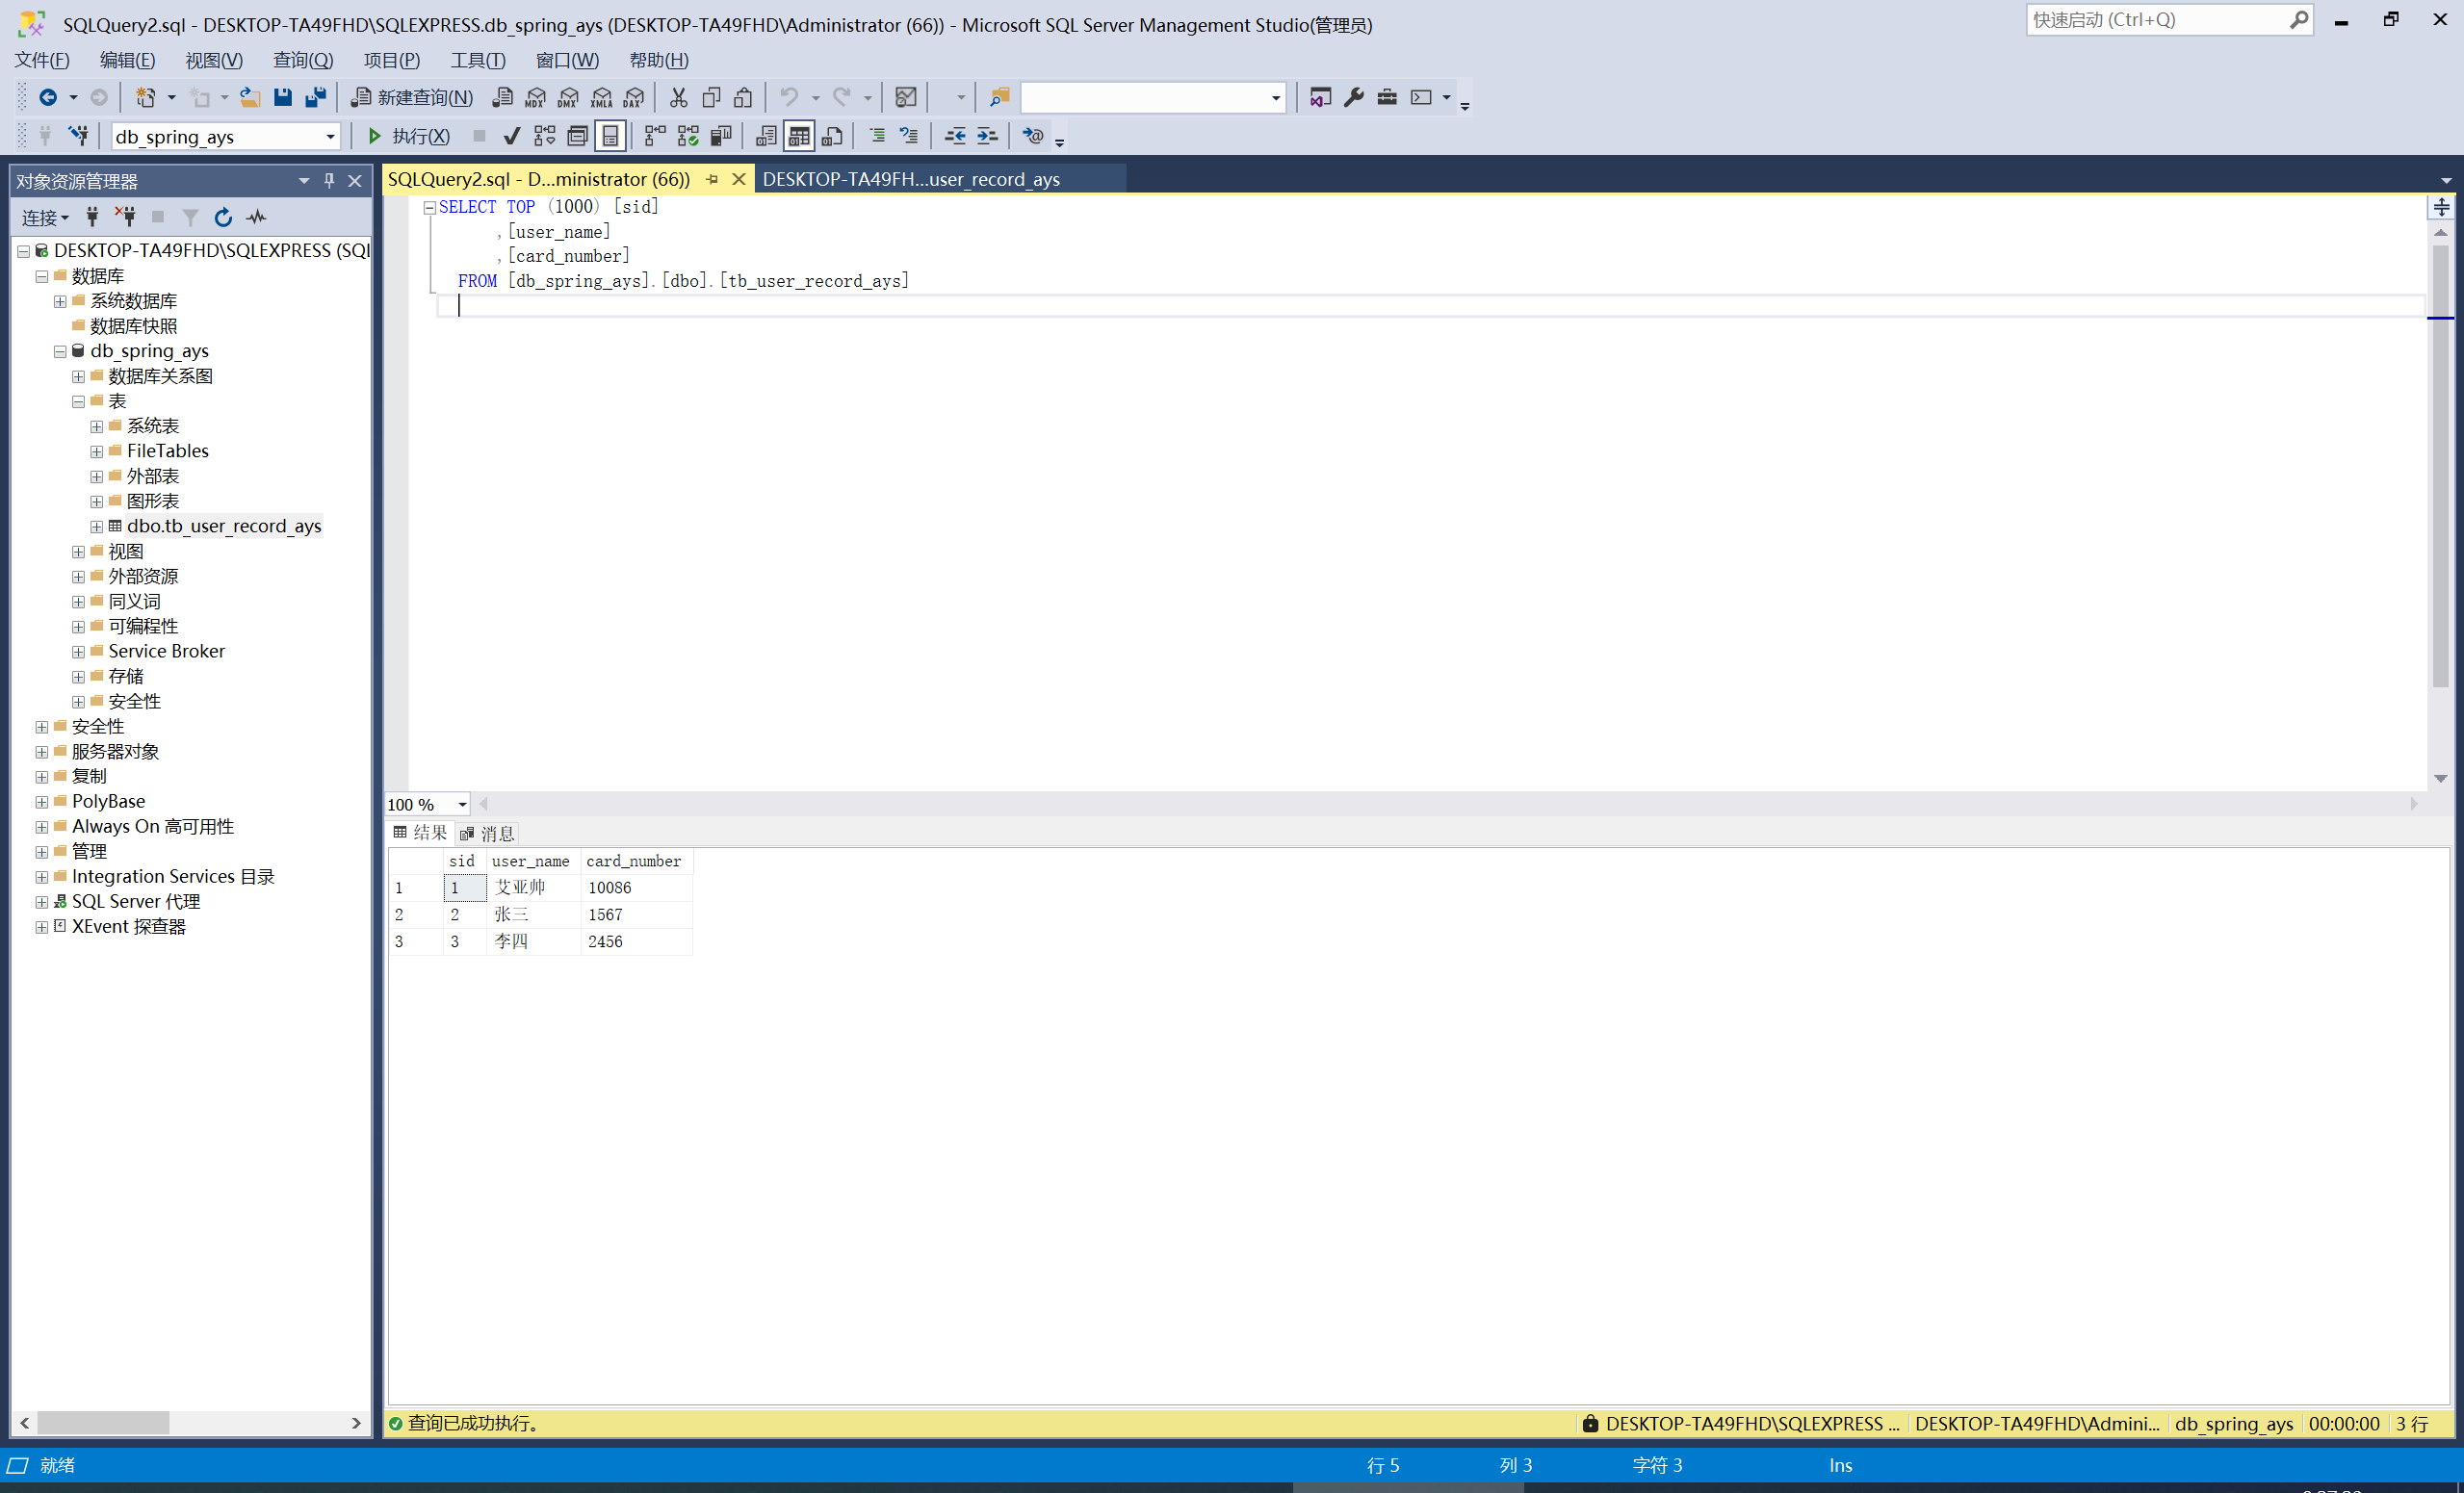
Task: Click the Change Connection icon
Action: [x=79, y=136]
